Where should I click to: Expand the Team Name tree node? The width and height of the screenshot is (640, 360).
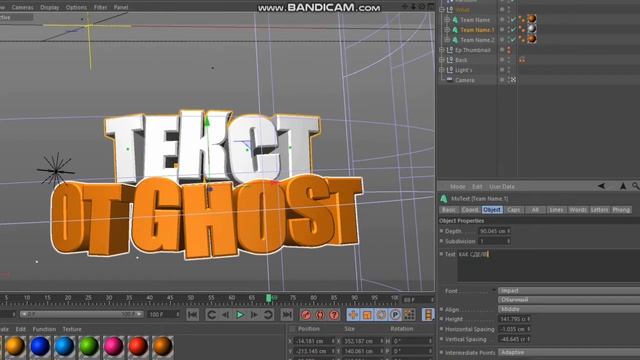tap(447, 20)
